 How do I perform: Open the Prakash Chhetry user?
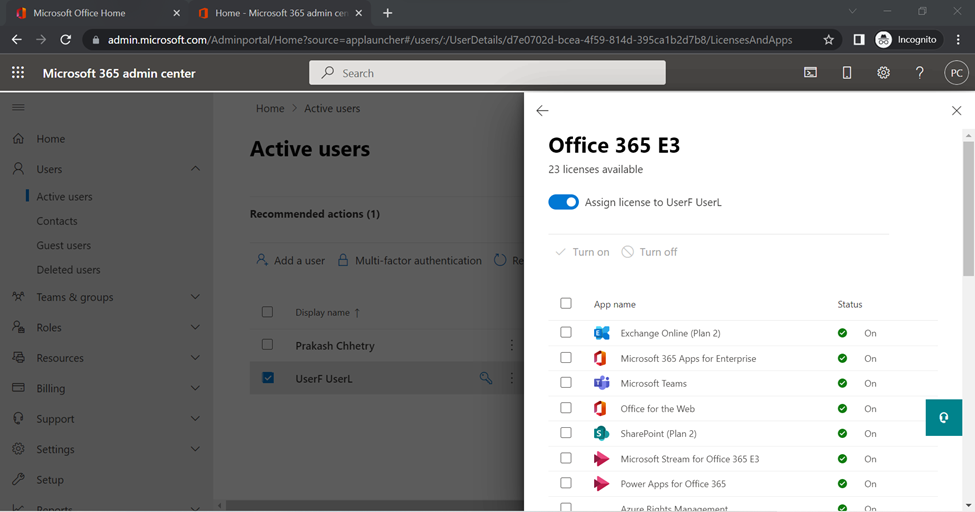pyautogui.click(x=335, y=346)
